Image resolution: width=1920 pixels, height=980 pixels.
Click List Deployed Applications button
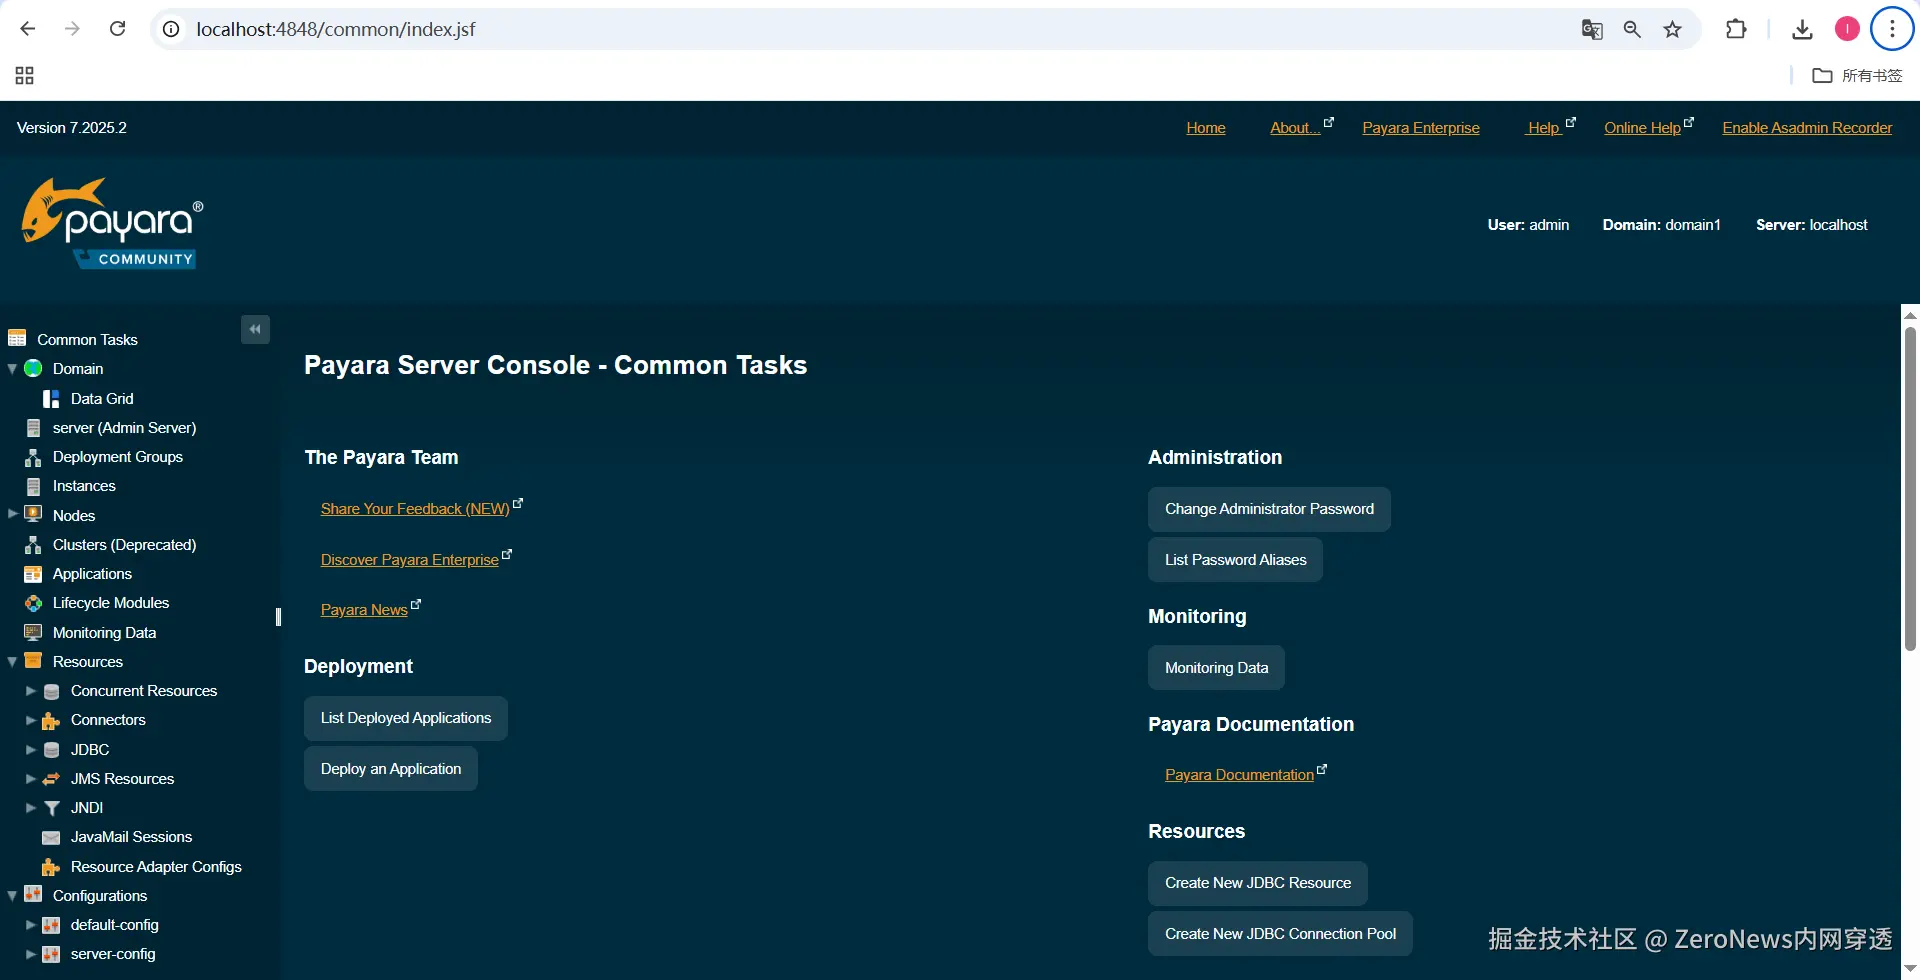(406, 718)
